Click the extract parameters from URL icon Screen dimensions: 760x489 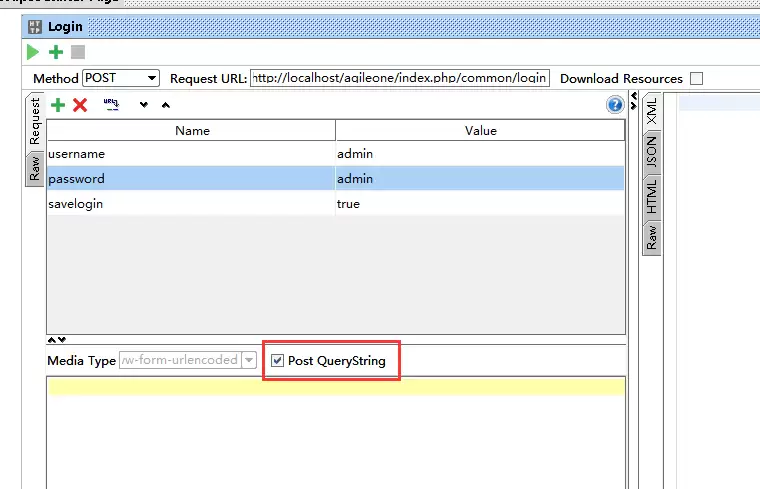[x=111, y=104]
